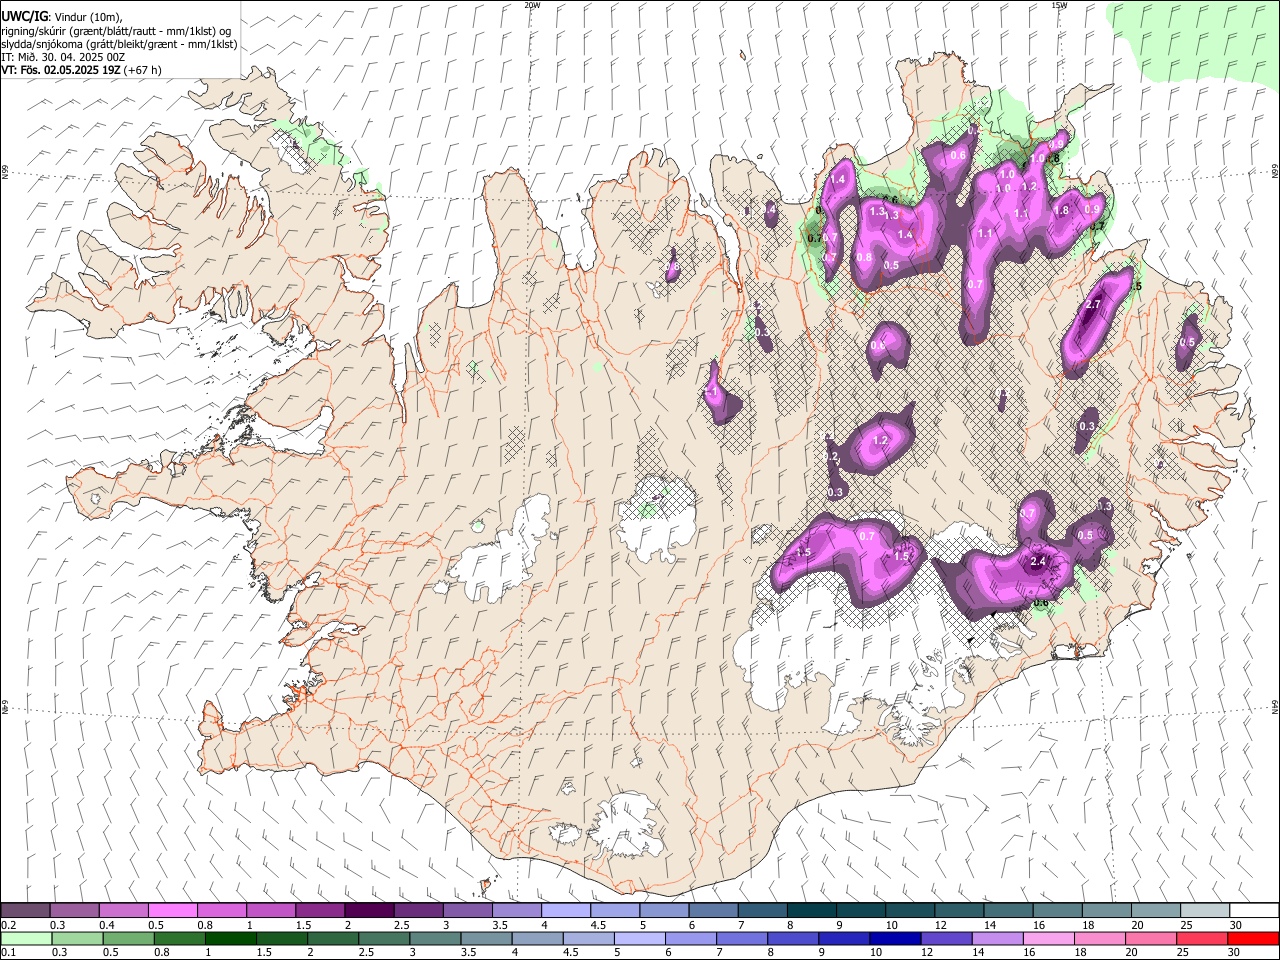Click the blue rain swatch between 8 and 9
The image size is (1280, 960).
[792, 938]
